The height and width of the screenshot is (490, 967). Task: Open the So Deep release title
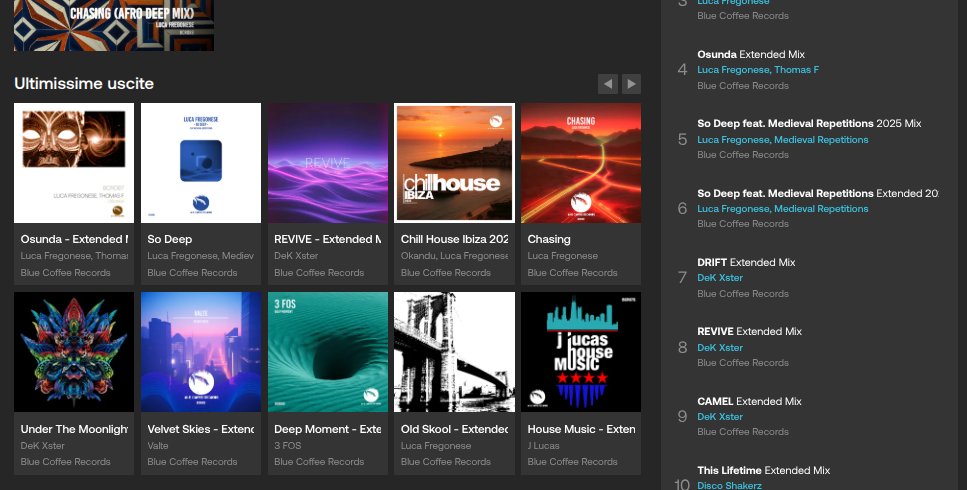click(170, 239)
